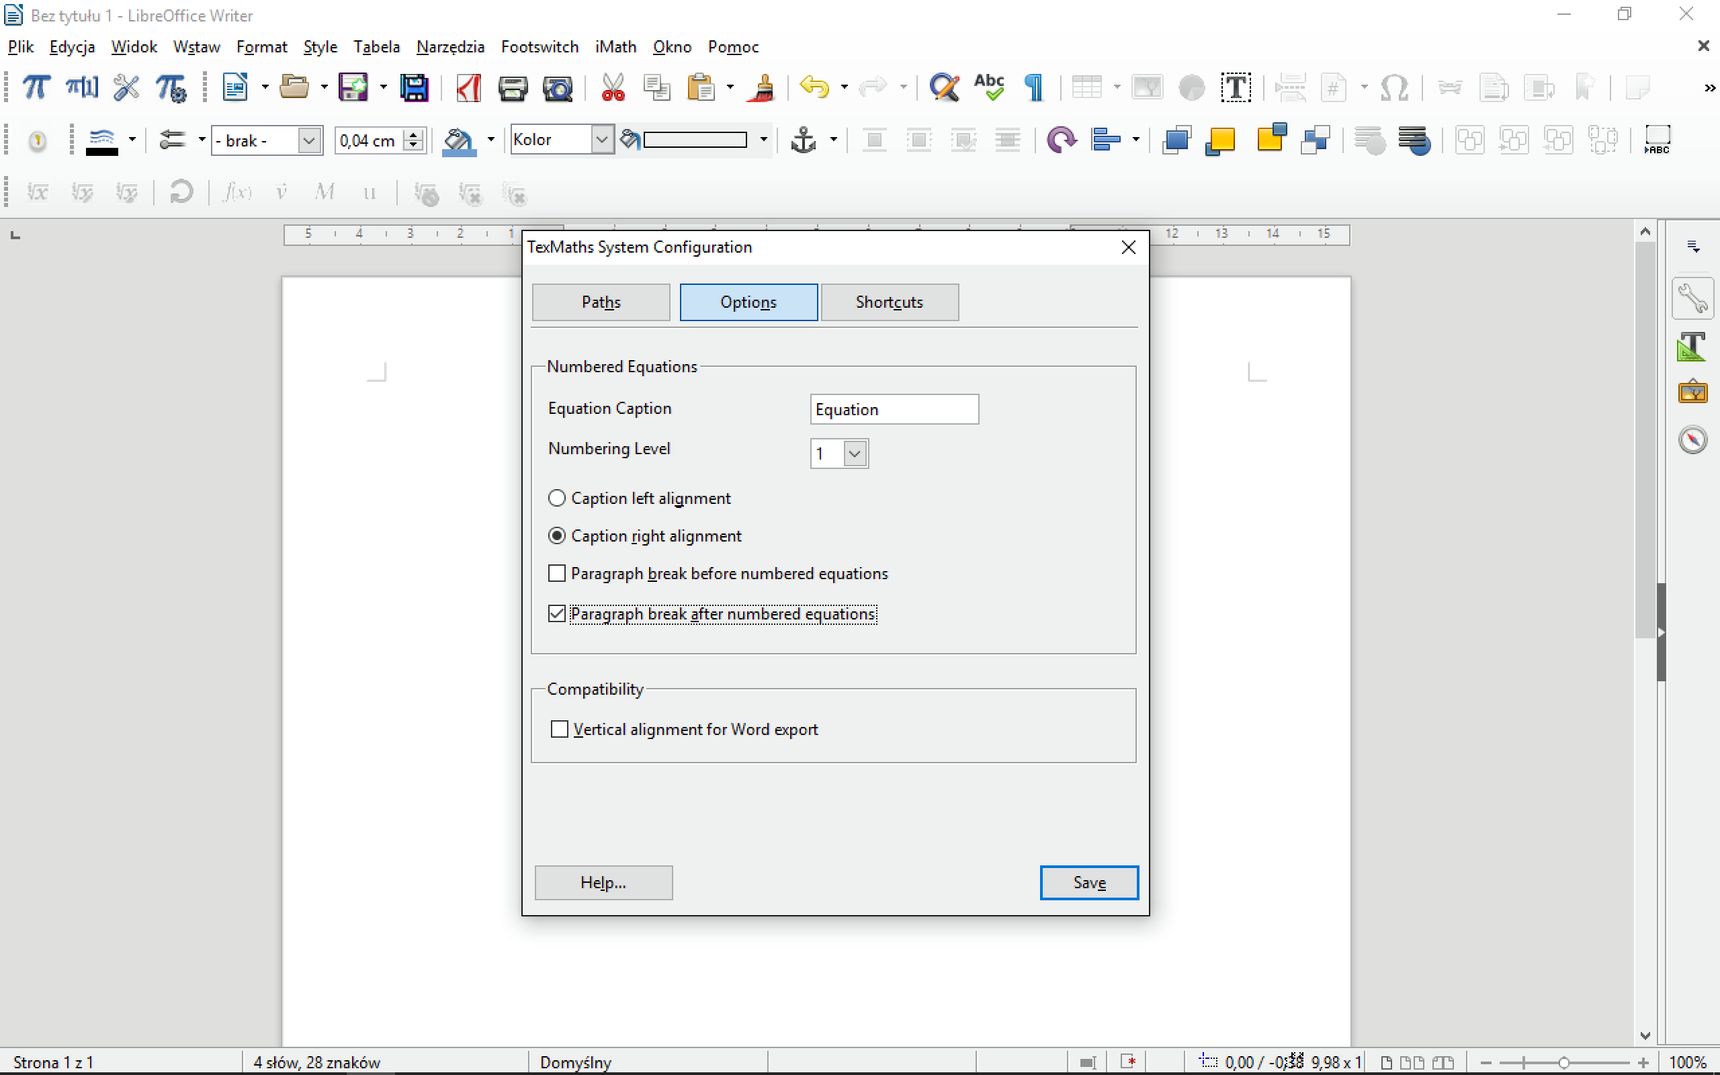Click the spellcheck Abc icon

(x=989, y=88)
